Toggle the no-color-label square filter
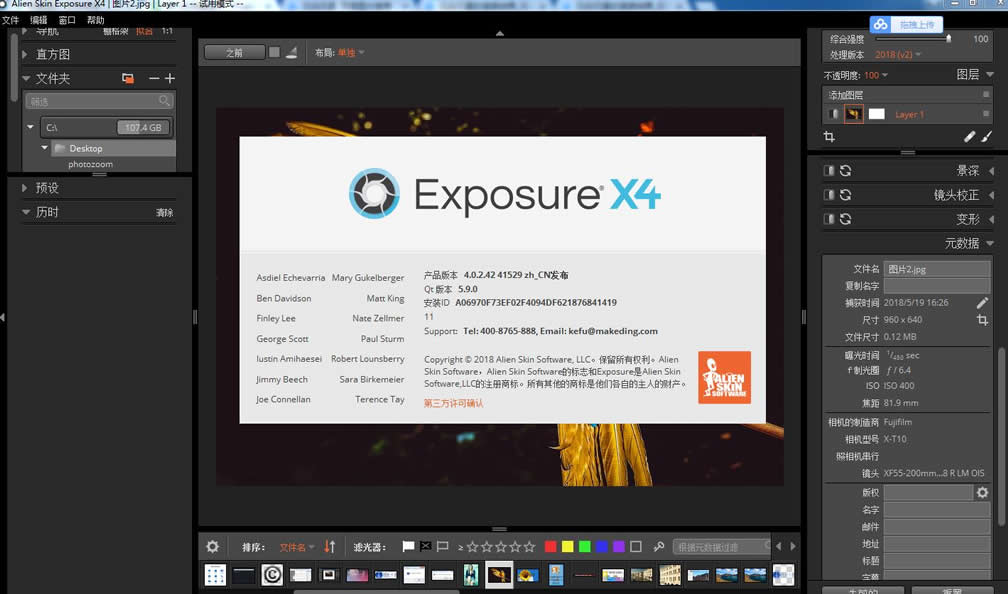This screenshot has height=594, width=1008. click(x=636, y=546)
